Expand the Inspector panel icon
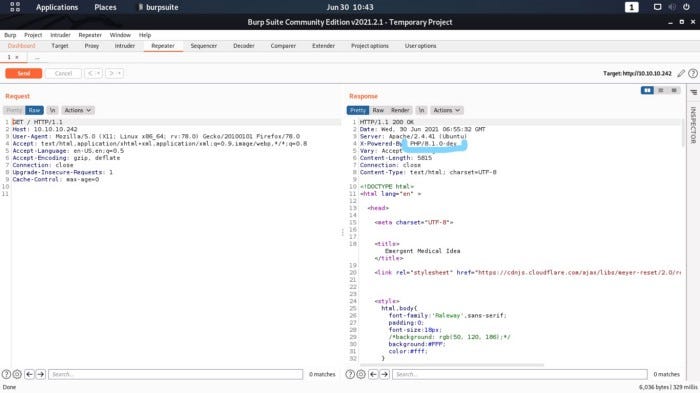The image size is (700, 393). [693, 92]
